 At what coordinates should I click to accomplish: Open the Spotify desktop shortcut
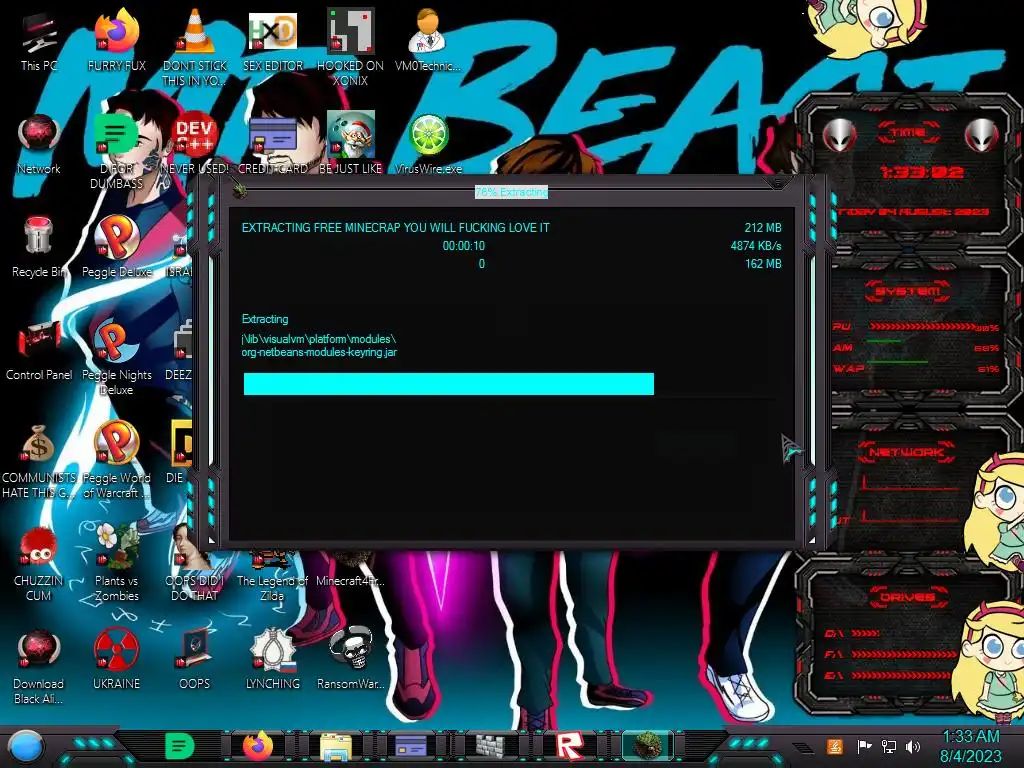tap(116, 152)
